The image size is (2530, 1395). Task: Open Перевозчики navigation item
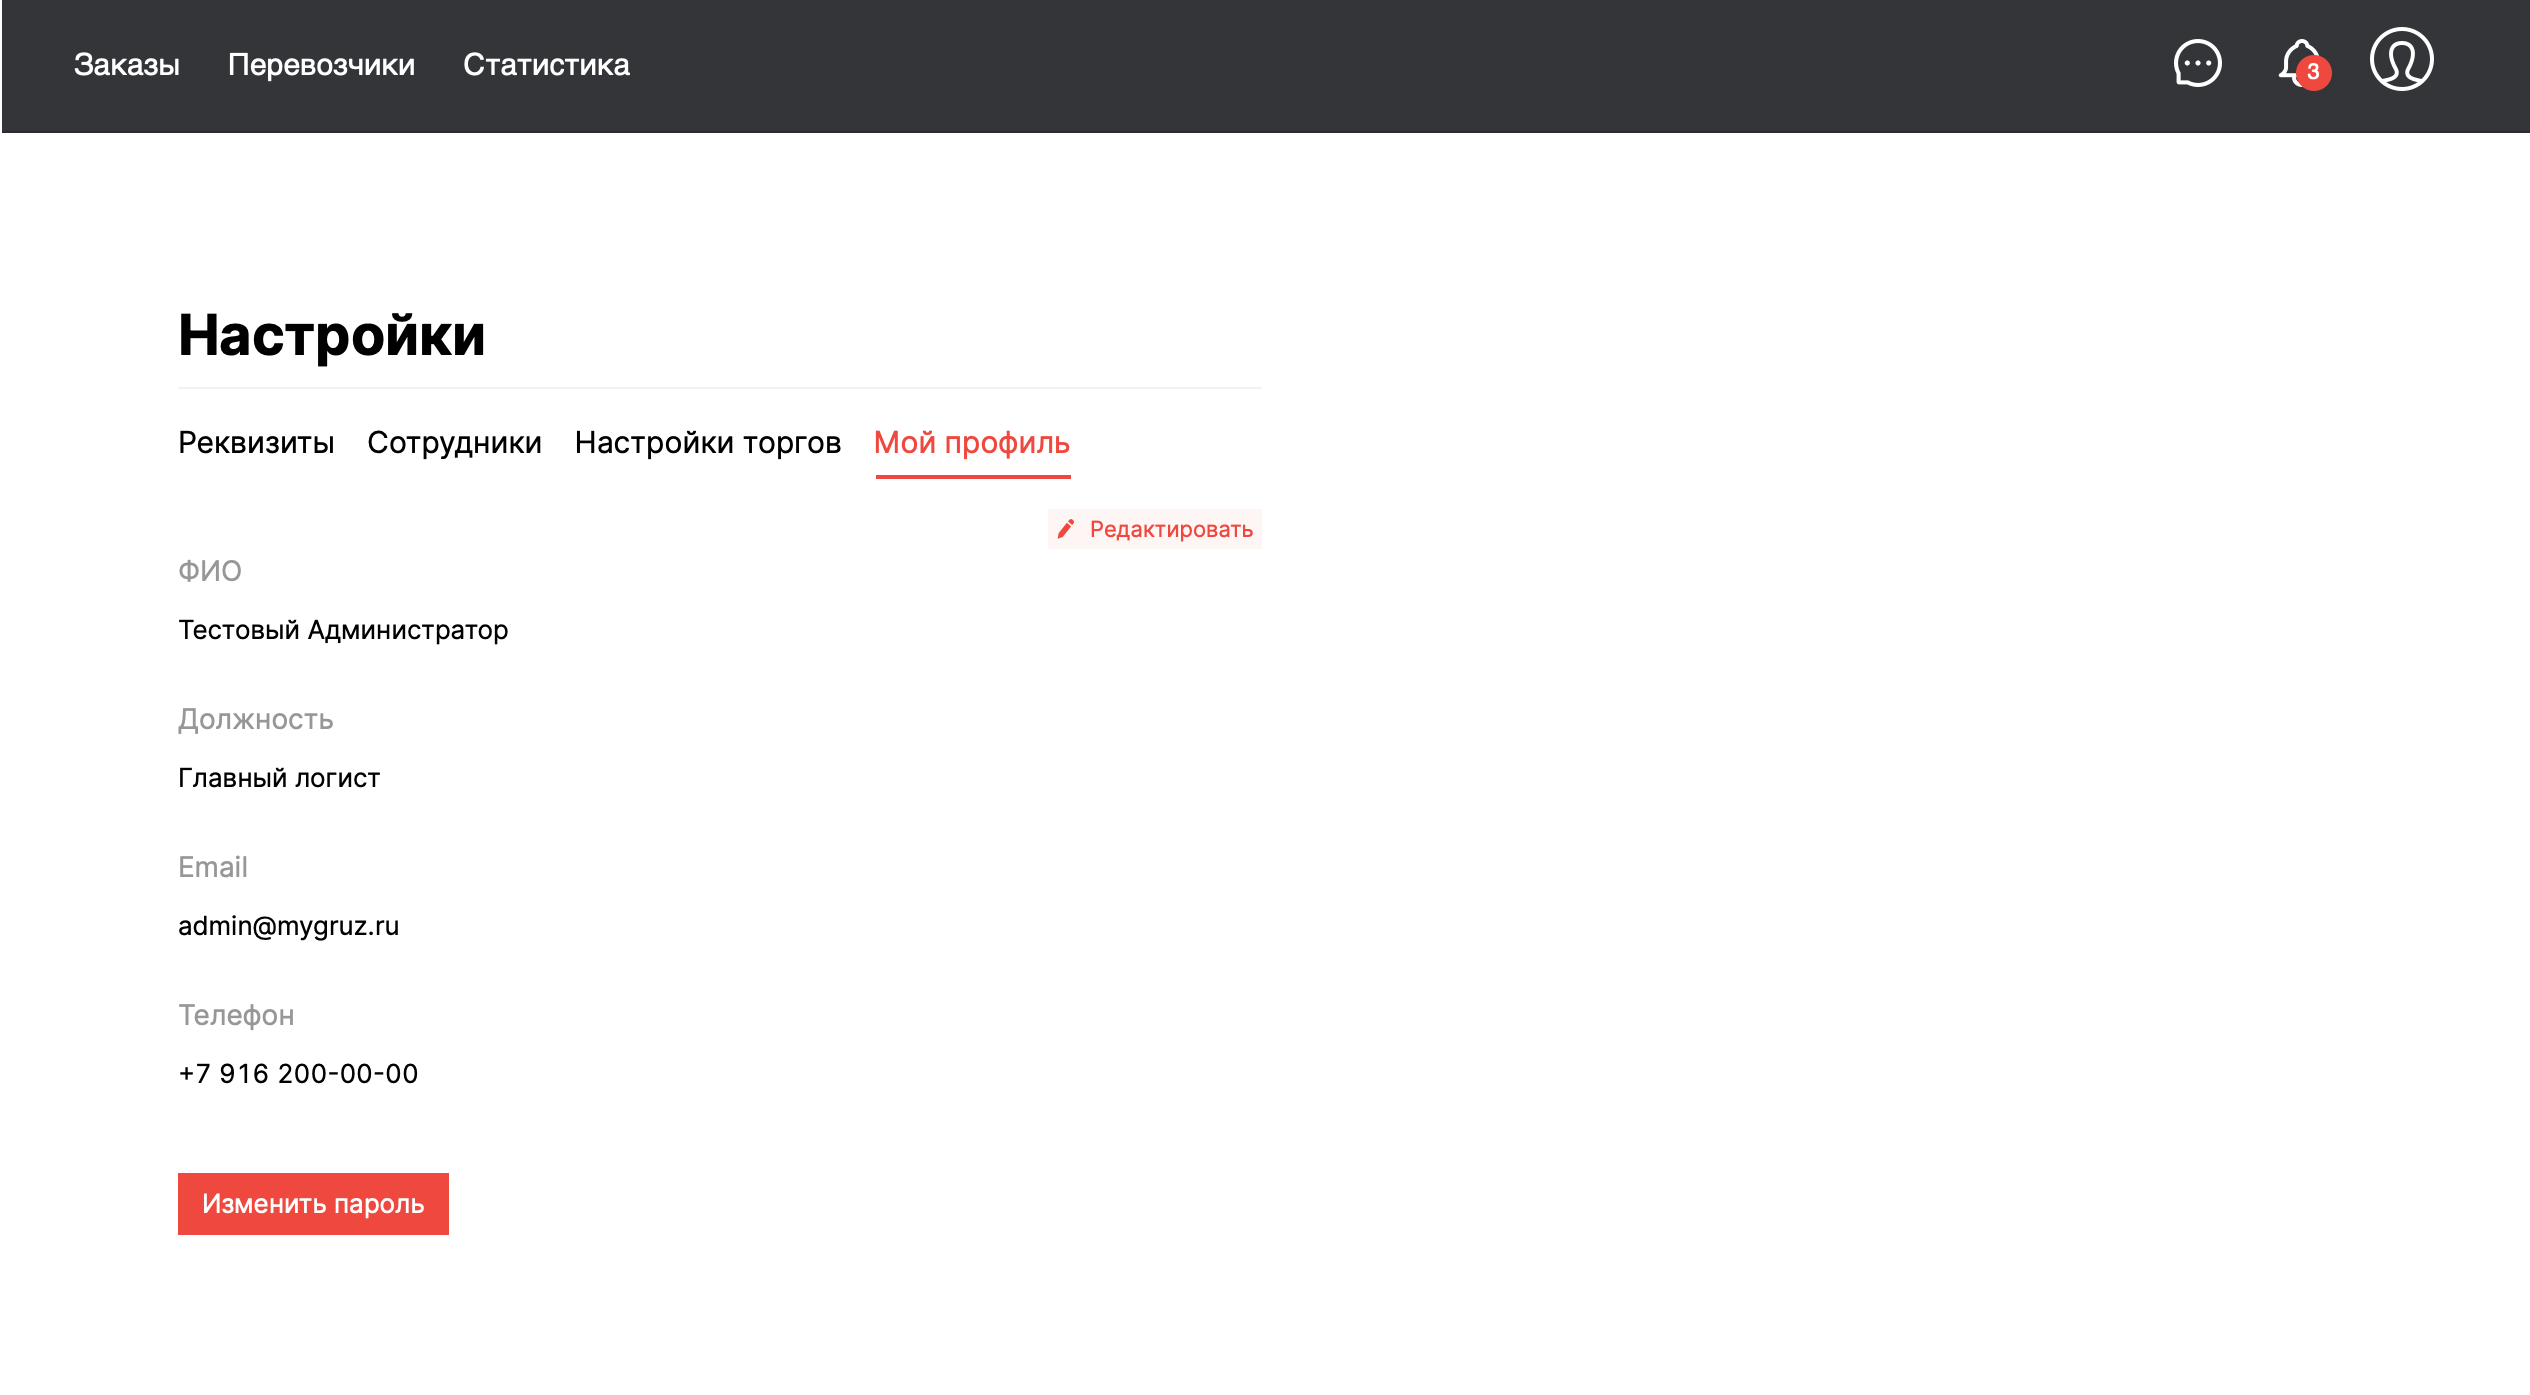point(321,65)
